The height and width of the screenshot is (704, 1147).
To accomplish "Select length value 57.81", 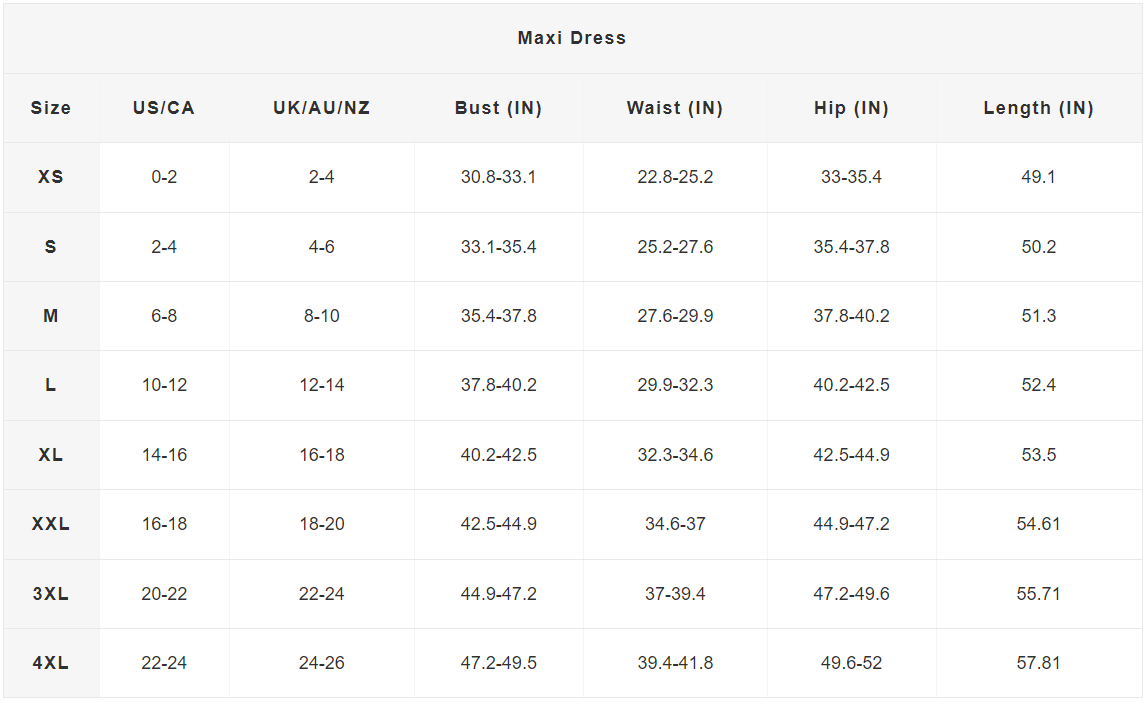I will click(1038, 663).
